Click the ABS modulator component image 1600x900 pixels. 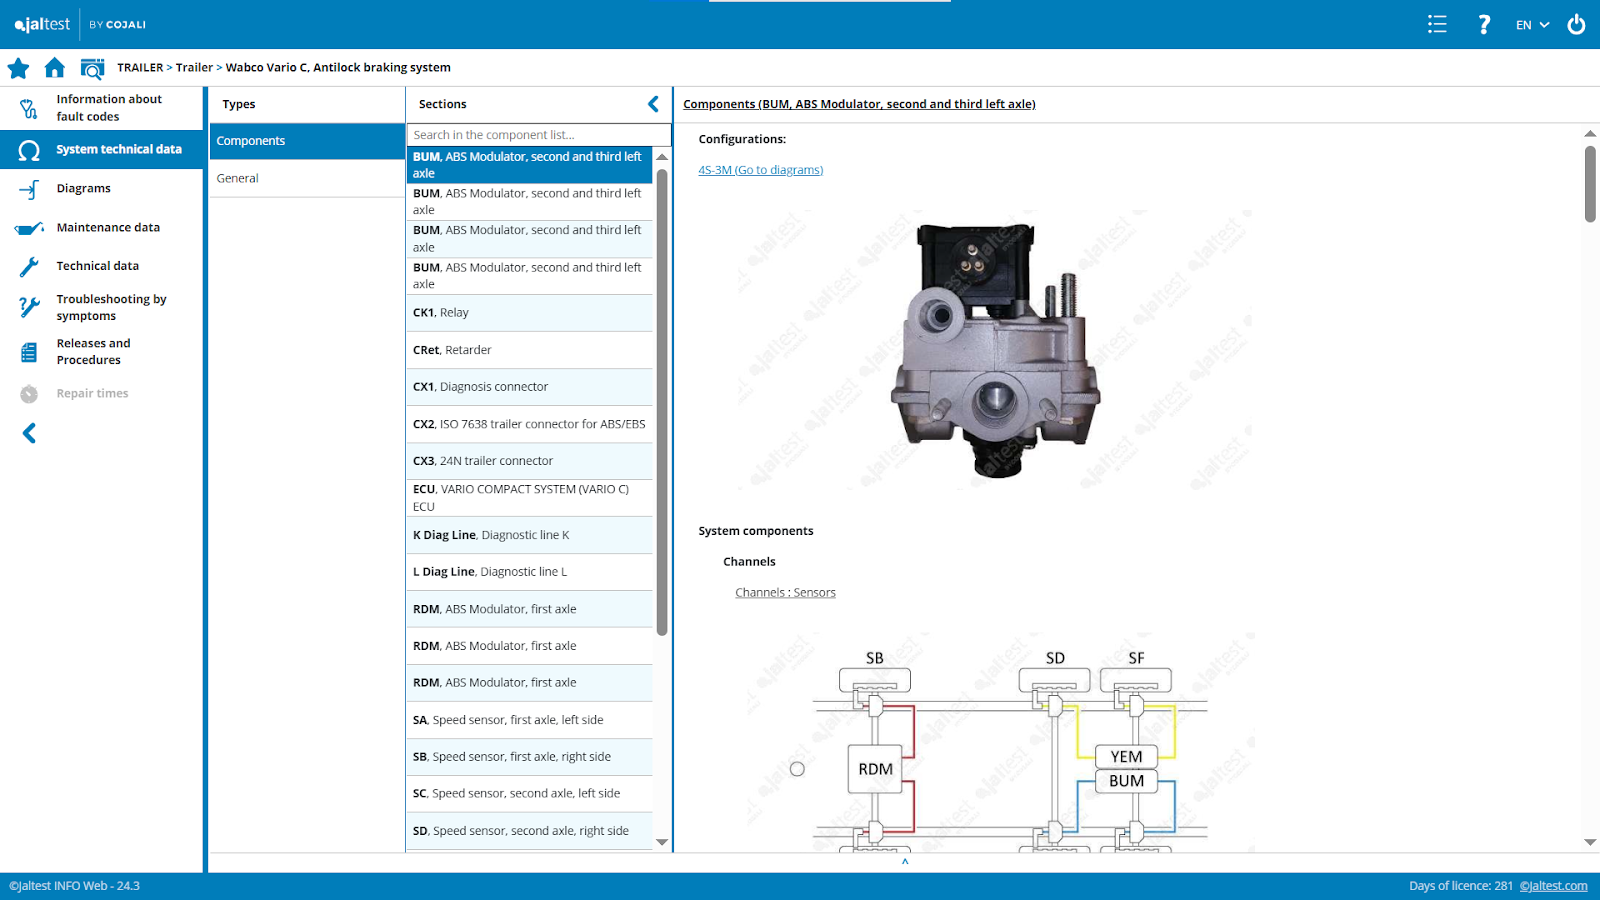(x=997, y=350)
